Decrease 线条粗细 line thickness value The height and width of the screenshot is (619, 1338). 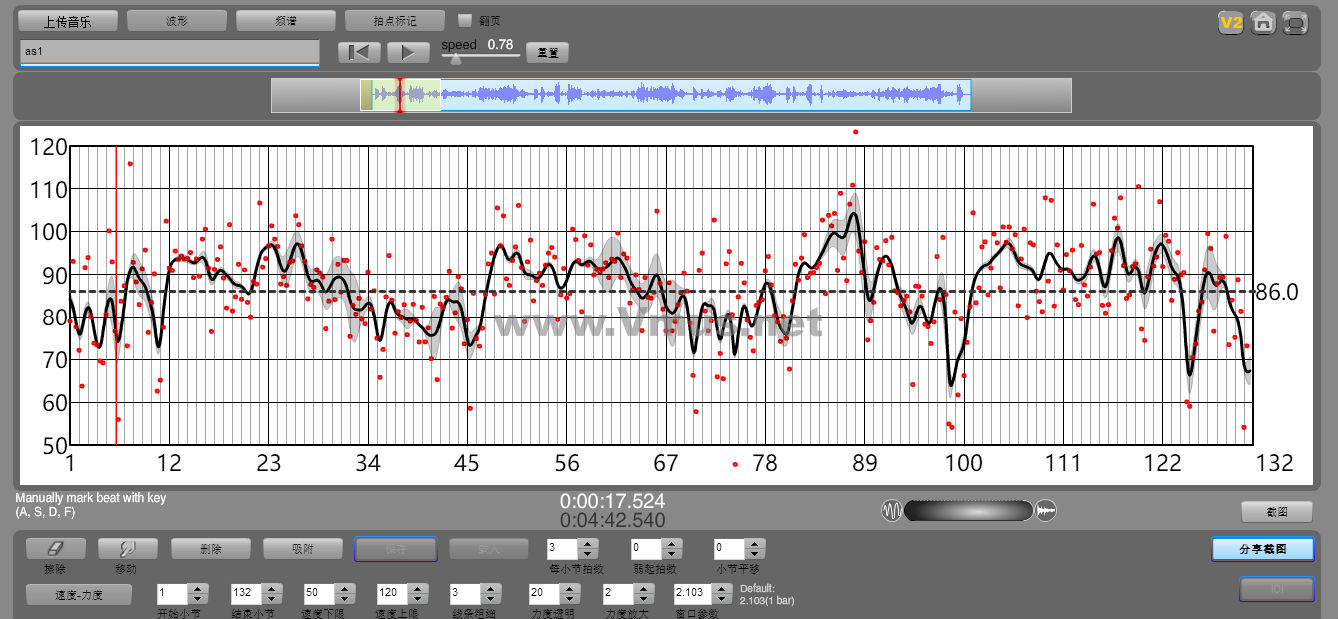492,598
